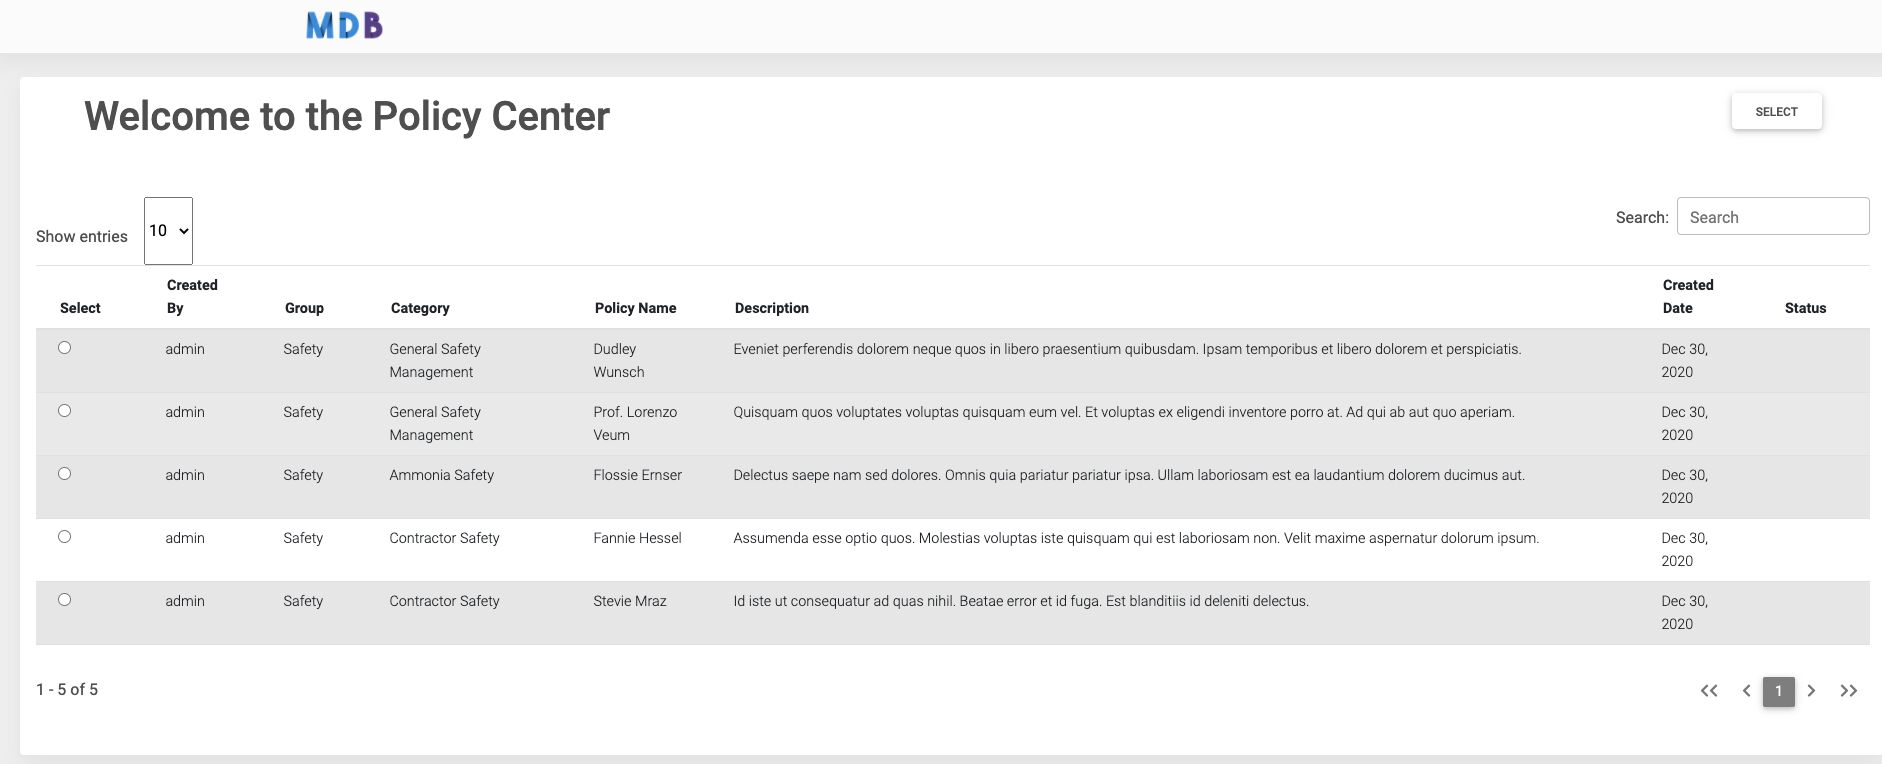
Task: Click the MDB logo
Action: pyautogui.click(x=344, y=25)
